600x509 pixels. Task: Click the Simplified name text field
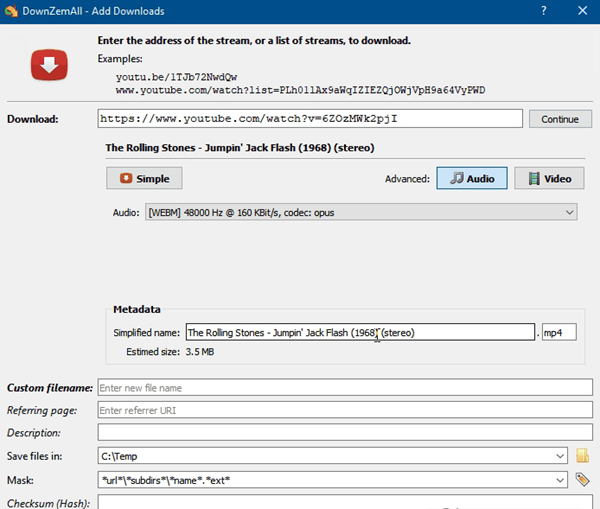pos(360,332)
